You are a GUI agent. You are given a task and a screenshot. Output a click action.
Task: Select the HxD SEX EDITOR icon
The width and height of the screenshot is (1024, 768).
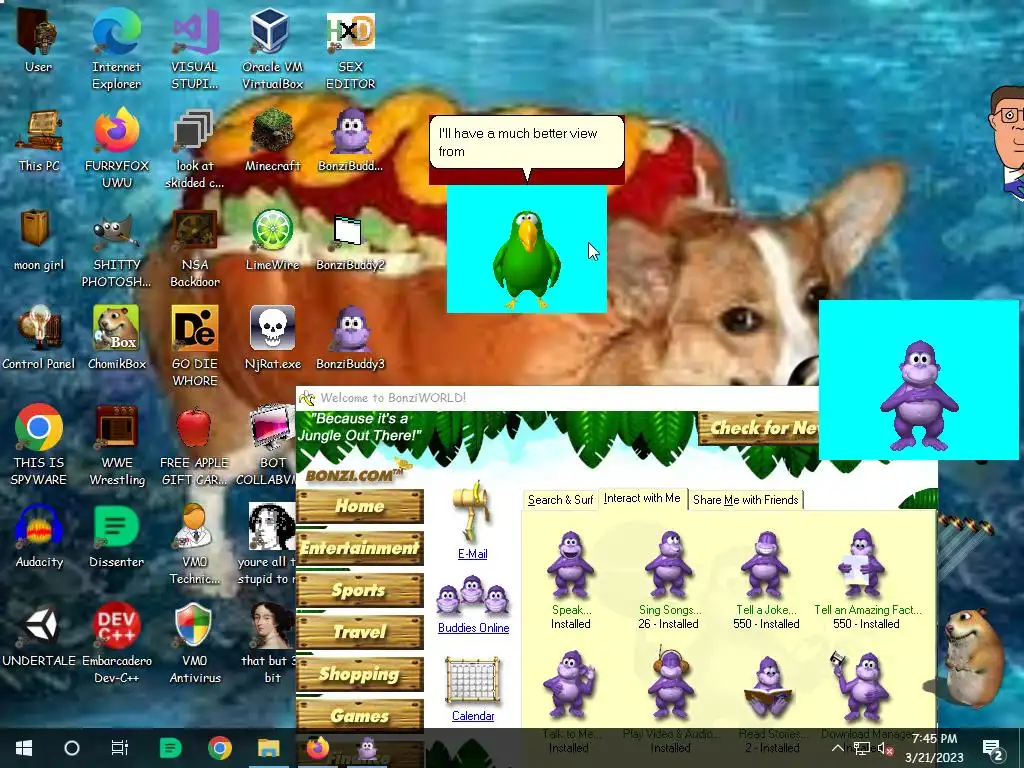click(x=351, y=49)
